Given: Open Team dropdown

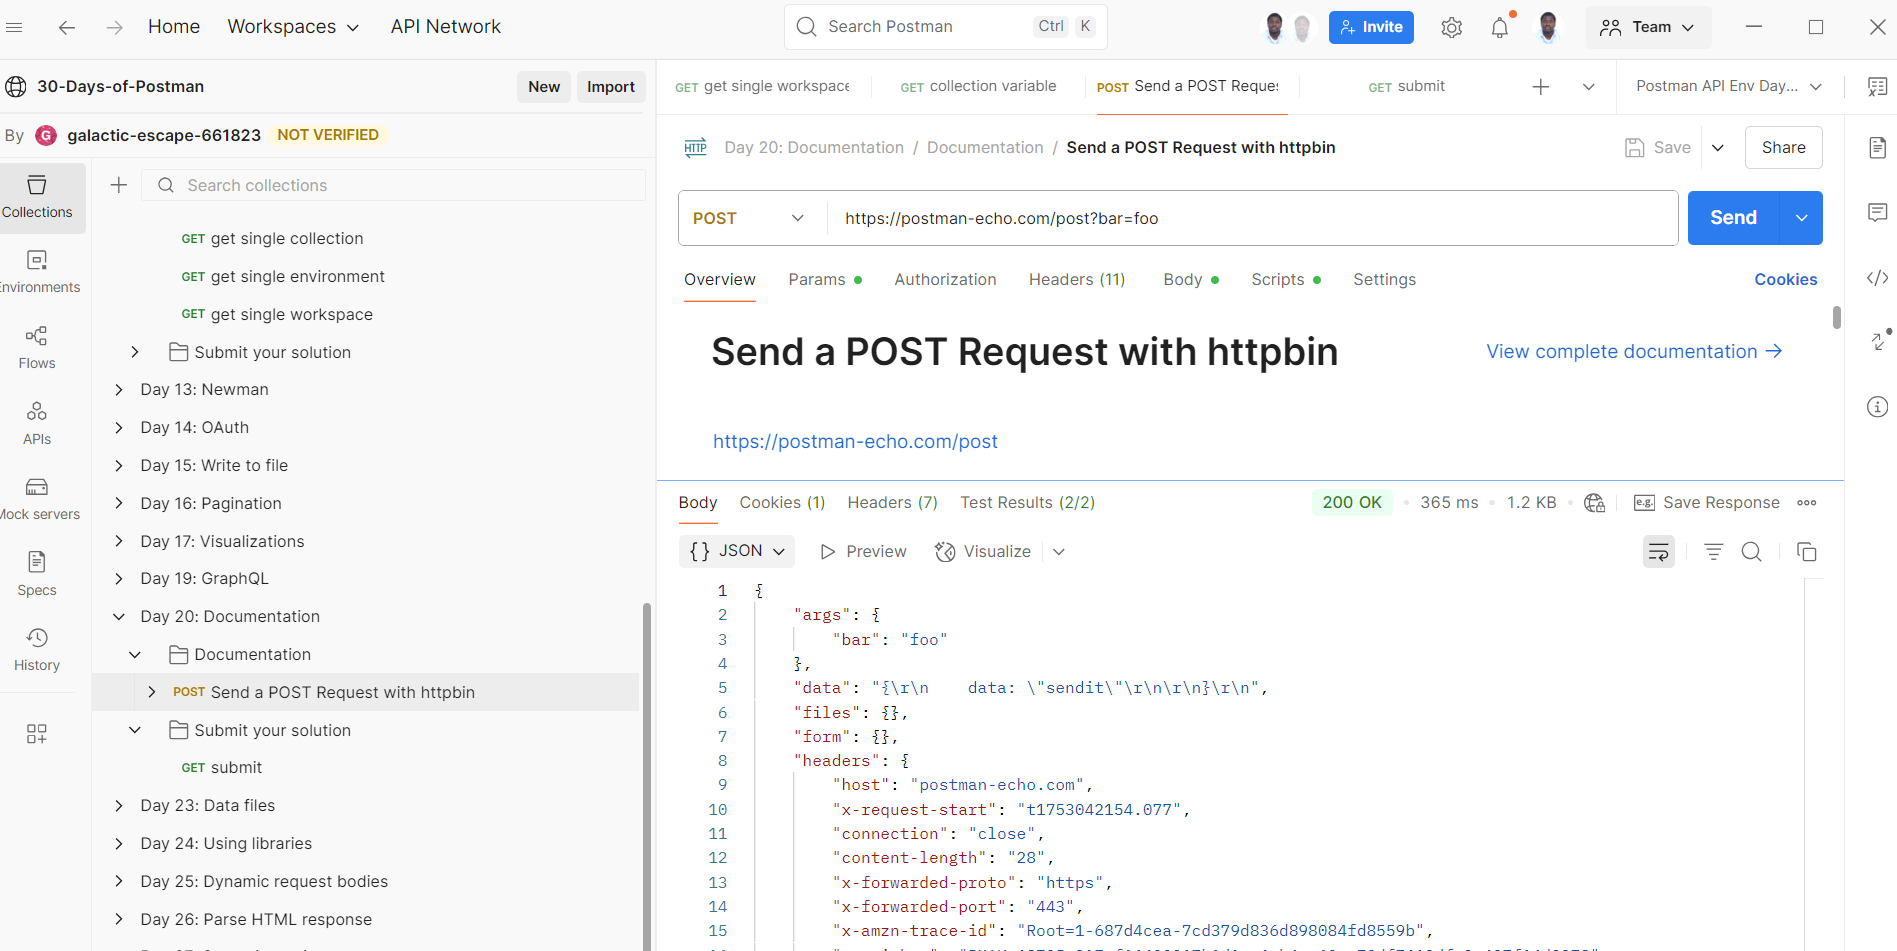Looking at the screenshot, I should click(1648, 27).
